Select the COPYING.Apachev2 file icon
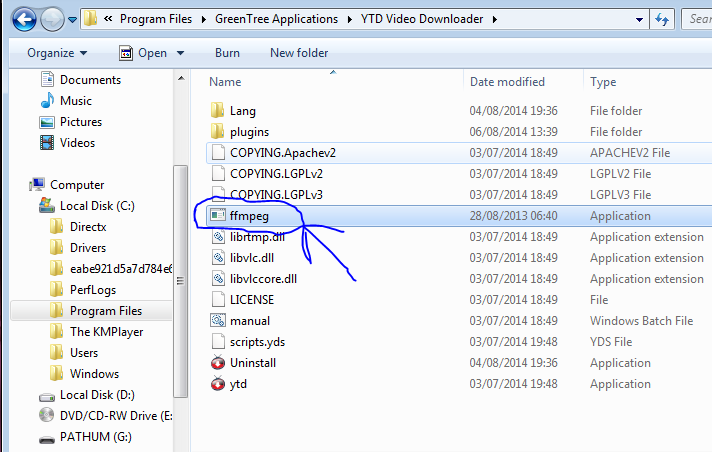The image size is (712, 452). click(x=218, y=153)
